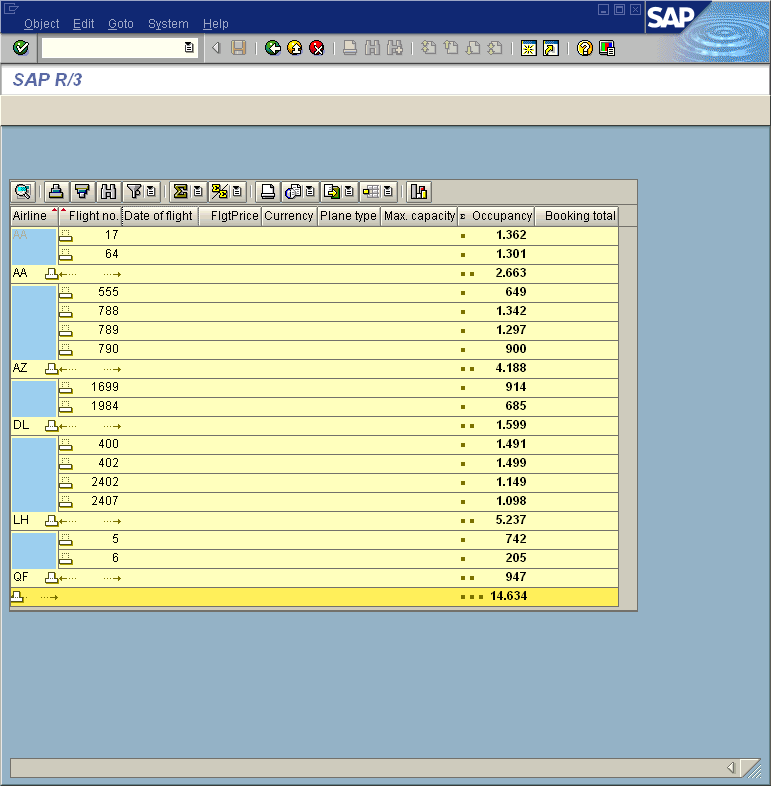Click the Total sigma icon
Image resolution: width=771 pixels, height=786 pixels.
[180, 191]
